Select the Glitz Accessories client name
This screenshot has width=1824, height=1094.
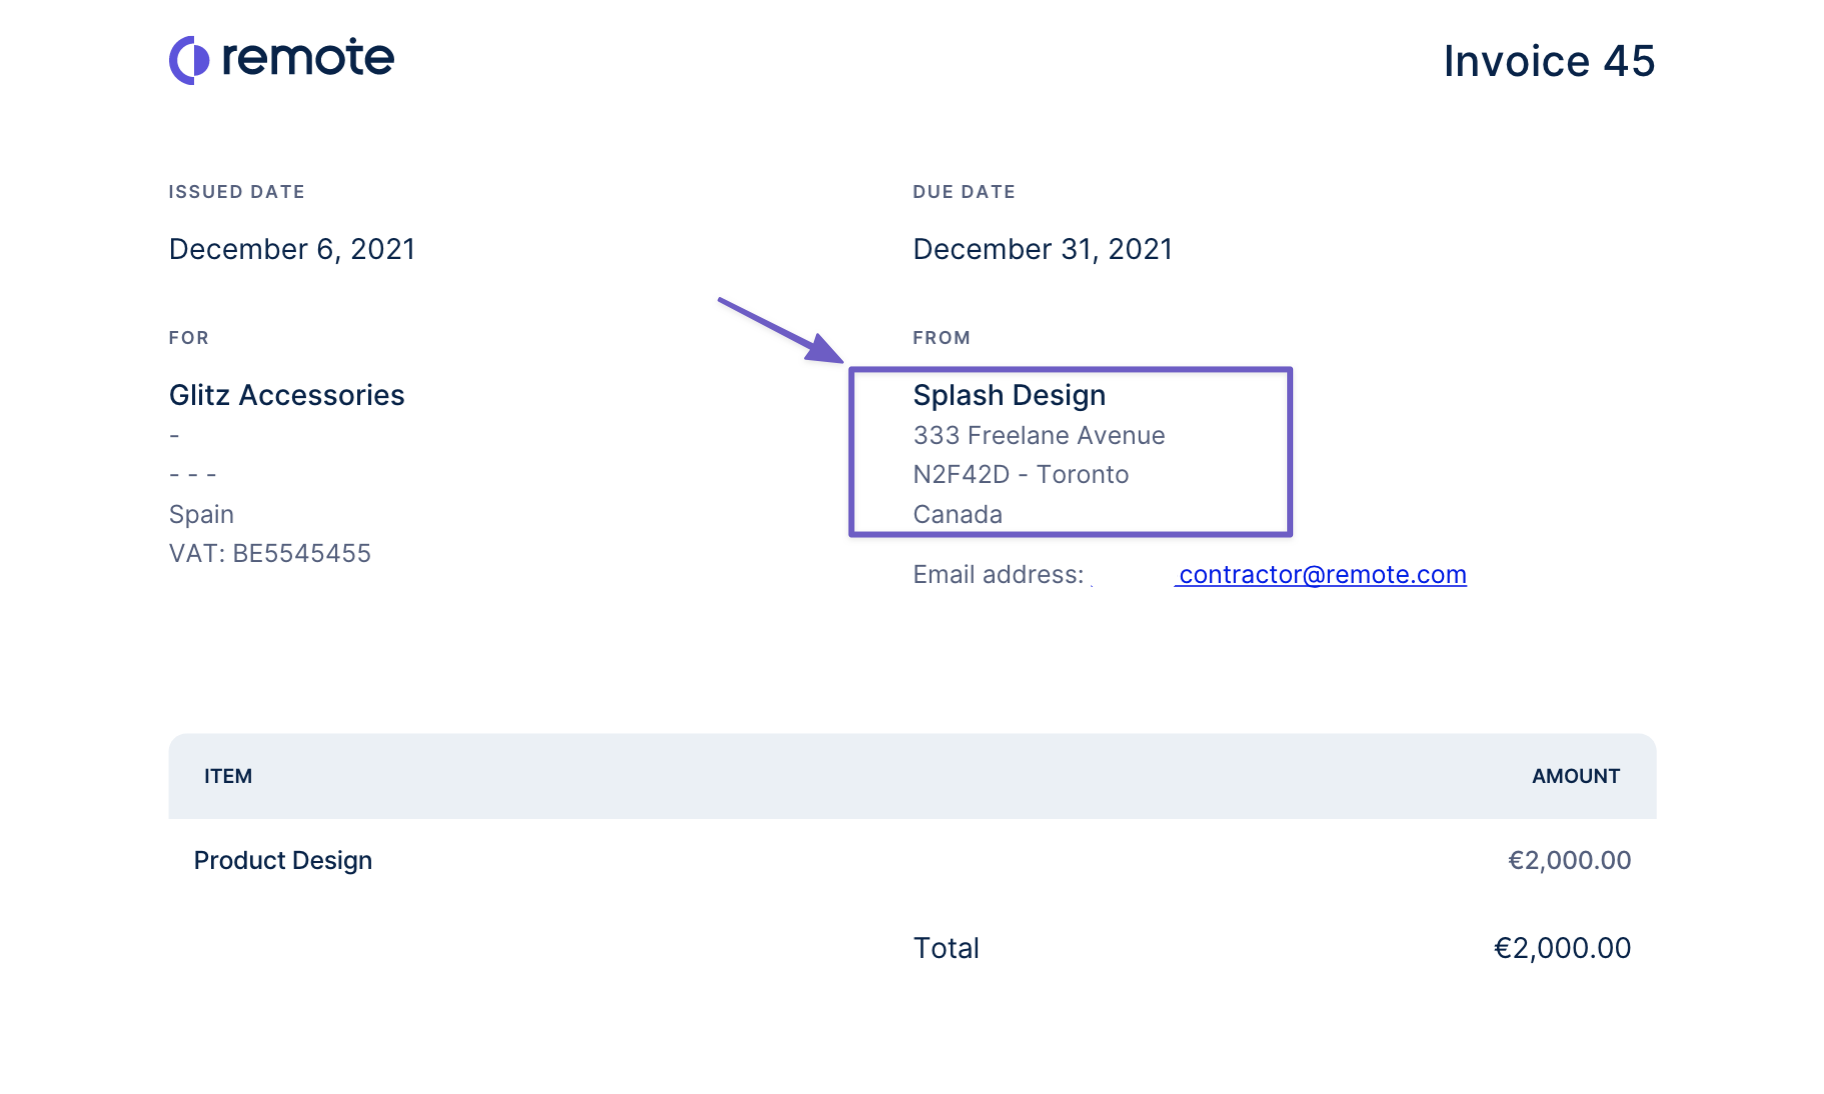pos(287,395)
